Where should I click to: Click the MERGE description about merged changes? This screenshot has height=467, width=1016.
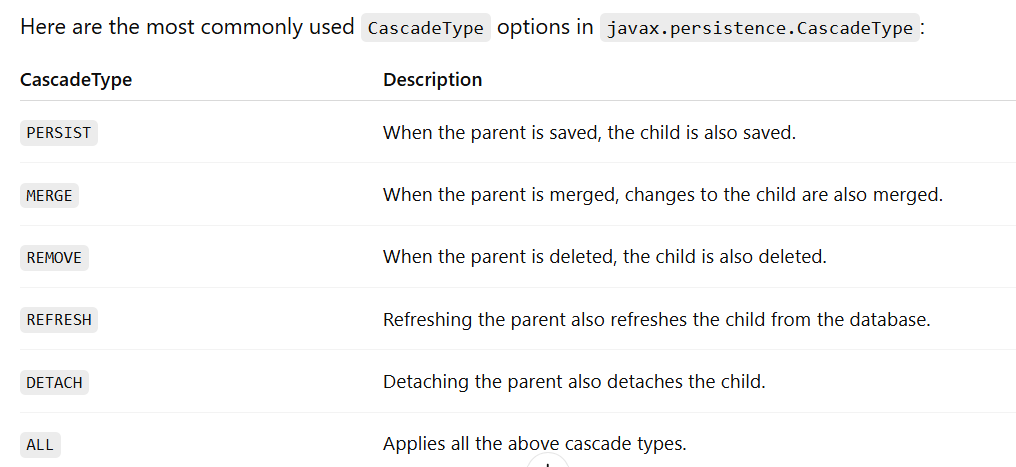pyautogui.click(x=663, y=195)
